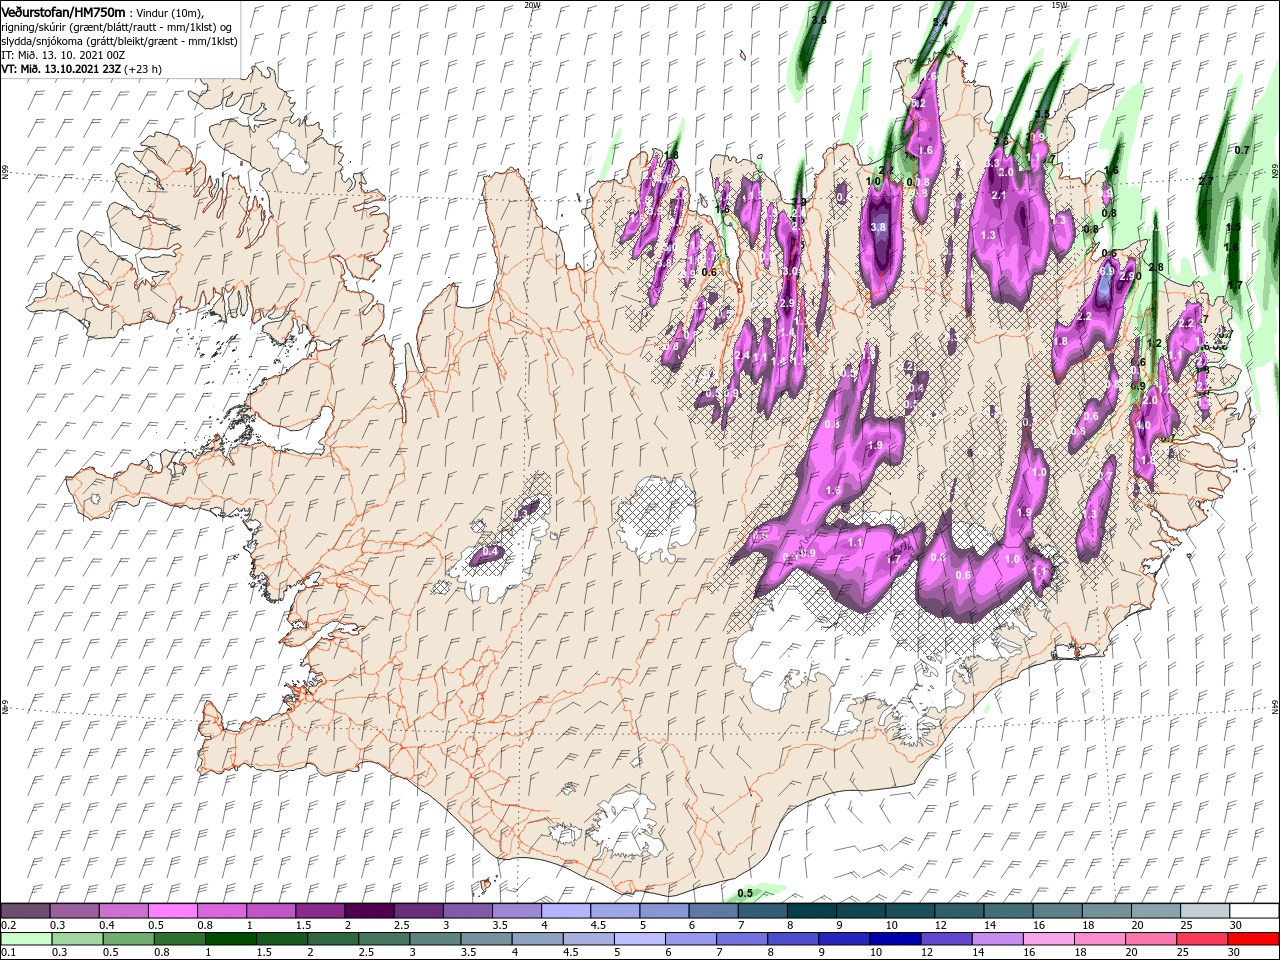Pick the dusty purple 0.2 swatch, top legend row
This screenshot has height=960, width=1280.
[x=25, y=911]
